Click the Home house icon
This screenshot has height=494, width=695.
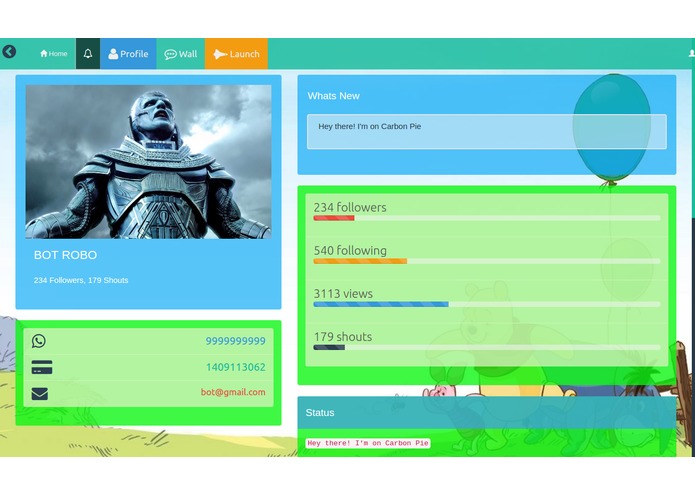point(43,54)
